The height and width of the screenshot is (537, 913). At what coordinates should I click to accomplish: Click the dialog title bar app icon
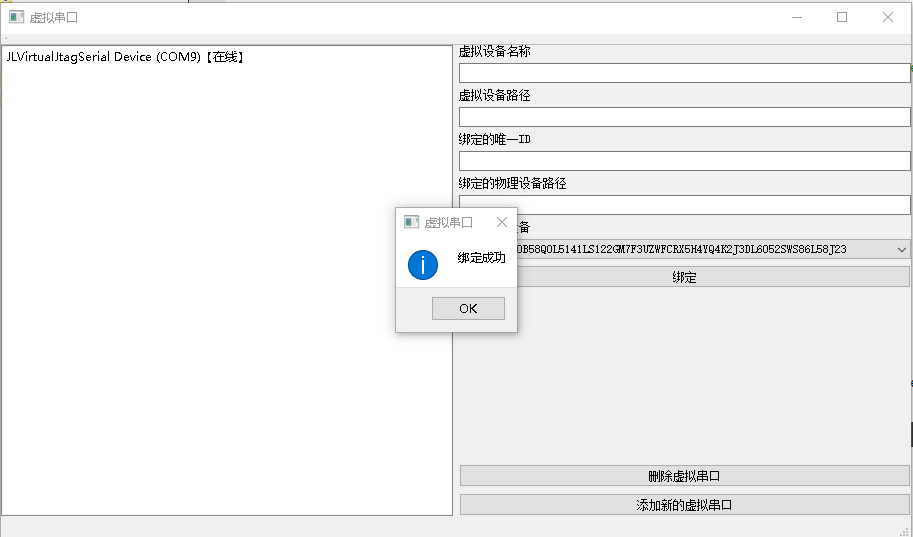[x=412, y=222]
